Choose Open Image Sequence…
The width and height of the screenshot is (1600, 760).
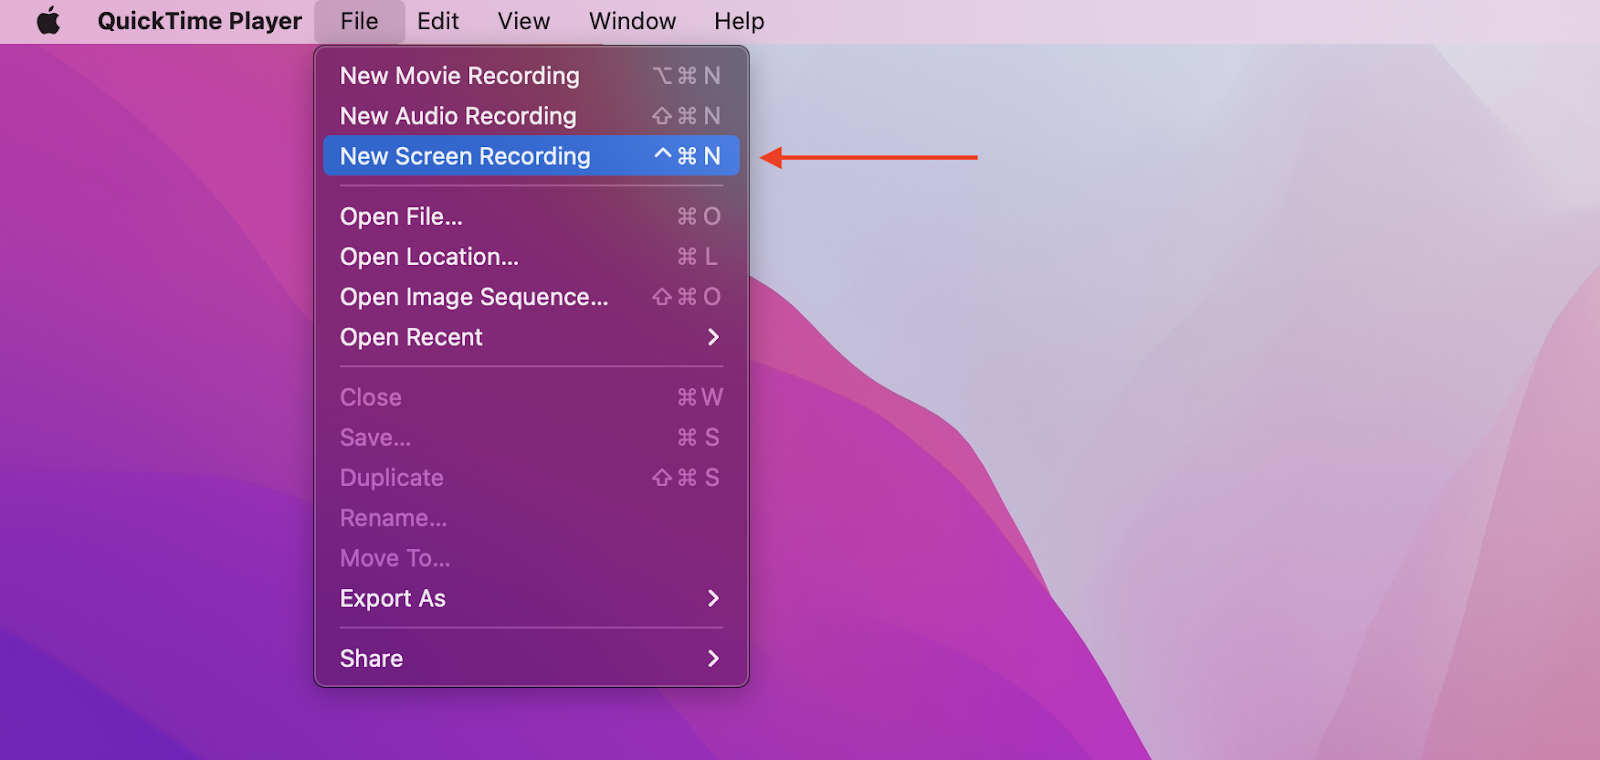[531, 297]
